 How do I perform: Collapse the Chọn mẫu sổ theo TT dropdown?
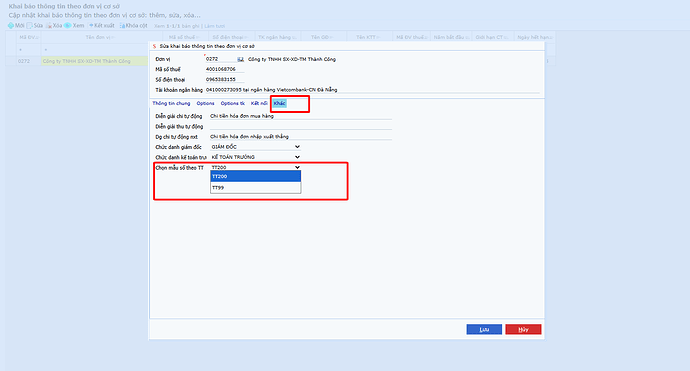tap(255, 167)
